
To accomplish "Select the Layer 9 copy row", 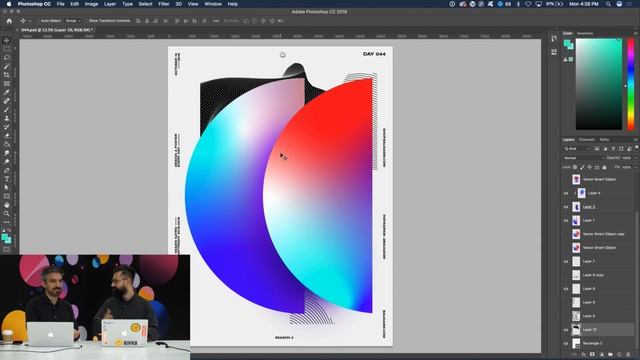I will (598, 275).
